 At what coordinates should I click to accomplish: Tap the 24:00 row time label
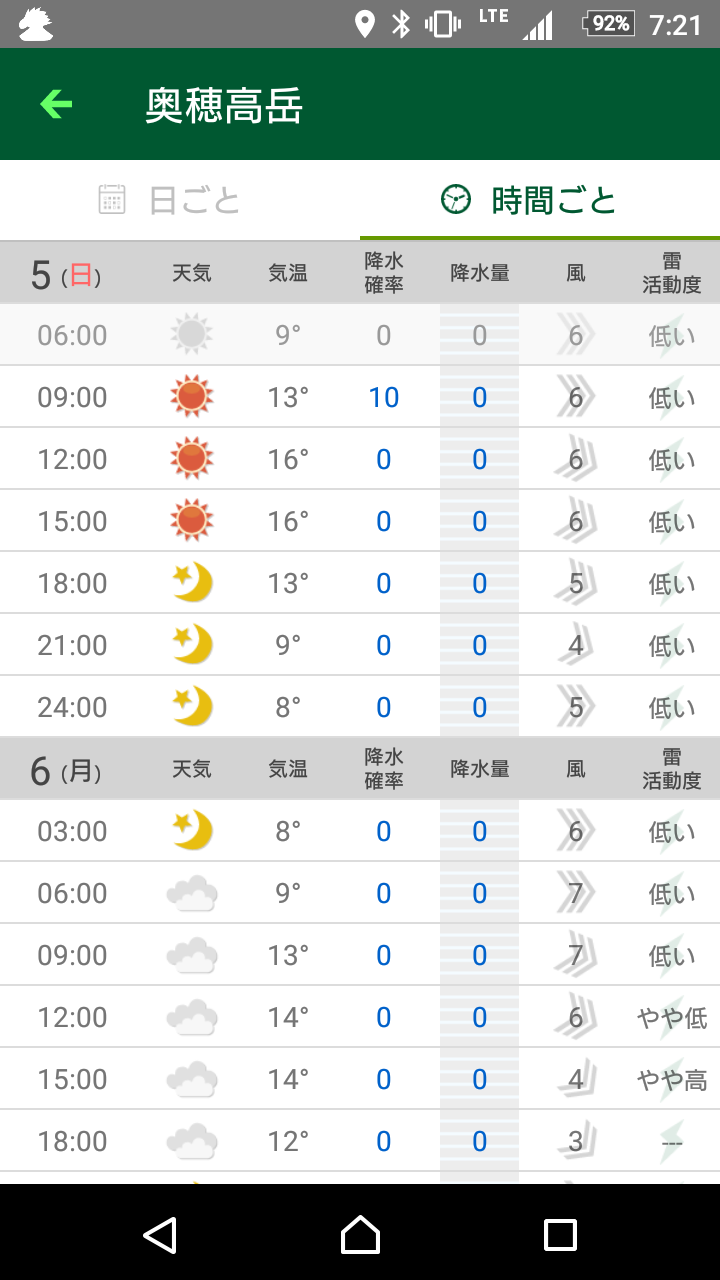(x=72, y=707)
